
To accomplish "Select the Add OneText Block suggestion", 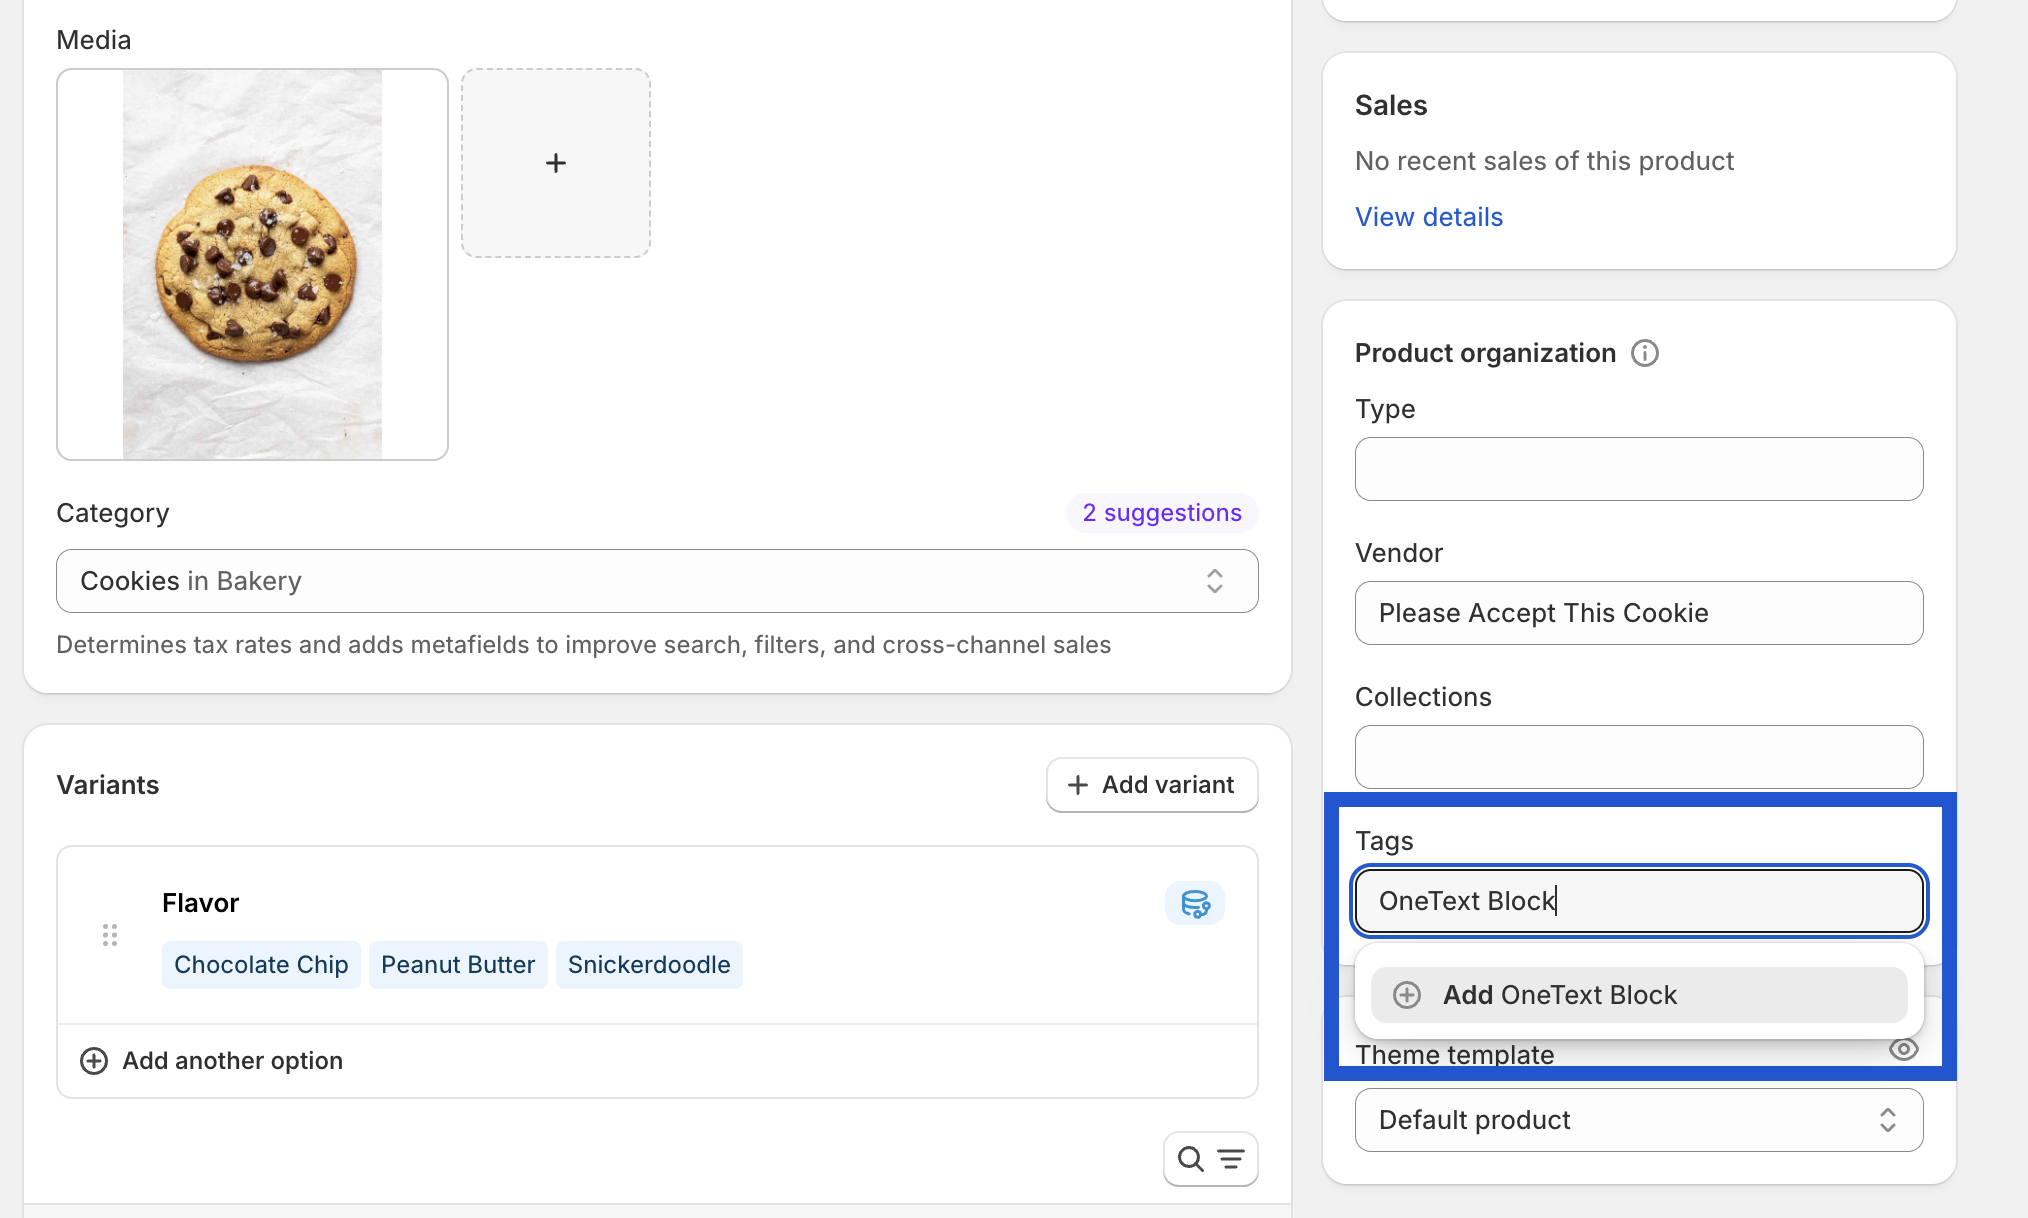I will [x=1638, y=995].
